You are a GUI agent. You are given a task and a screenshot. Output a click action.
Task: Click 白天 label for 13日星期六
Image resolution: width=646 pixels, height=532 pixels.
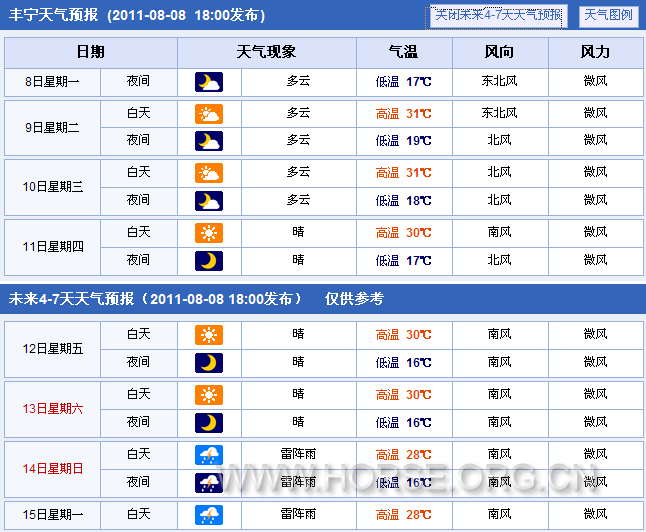coord(138,394)
